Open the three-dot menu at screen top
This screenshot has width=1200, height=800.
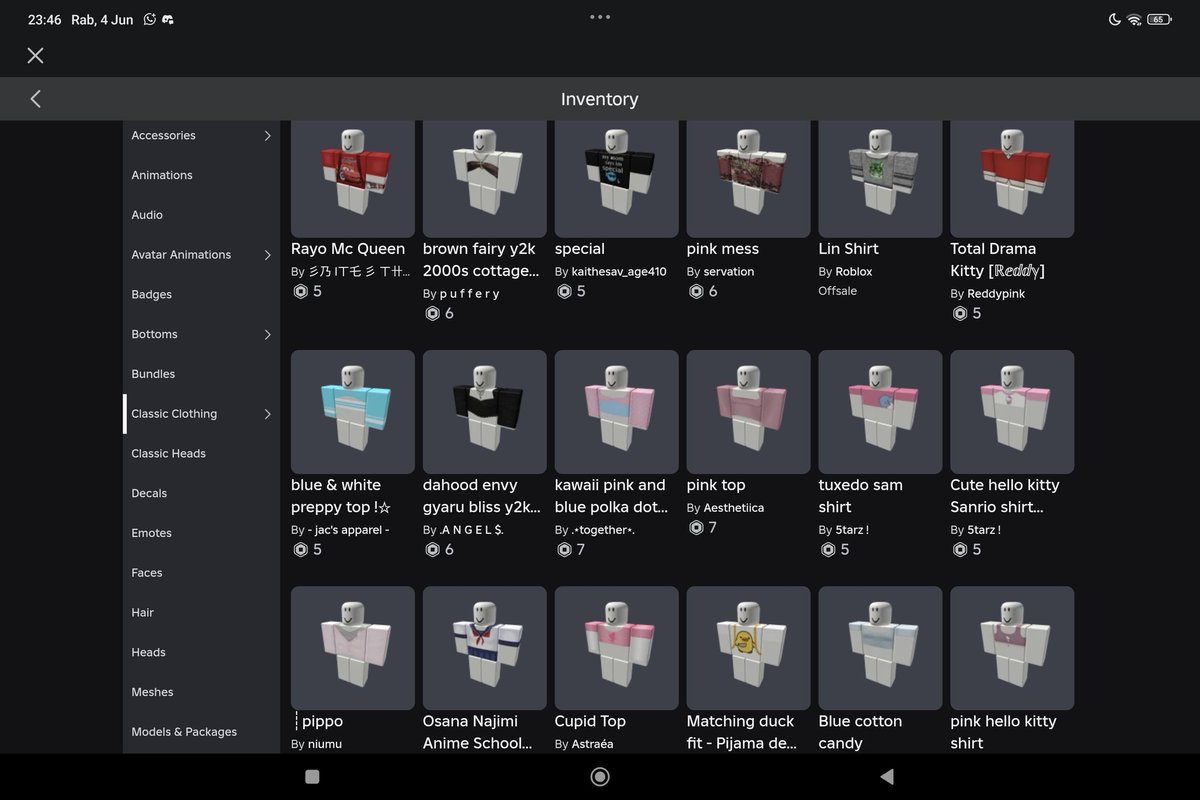click(599, 16)
